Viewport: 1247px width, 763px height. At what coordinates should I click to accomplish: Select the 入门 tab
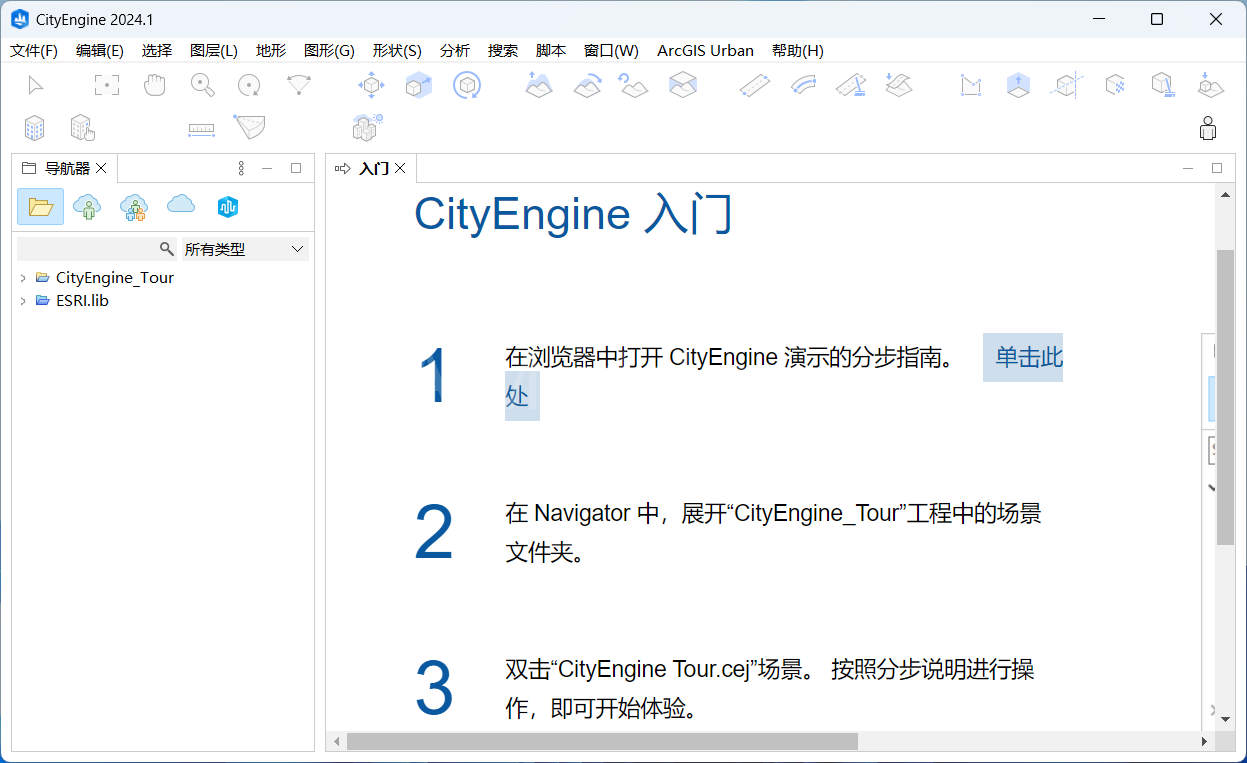374,168
